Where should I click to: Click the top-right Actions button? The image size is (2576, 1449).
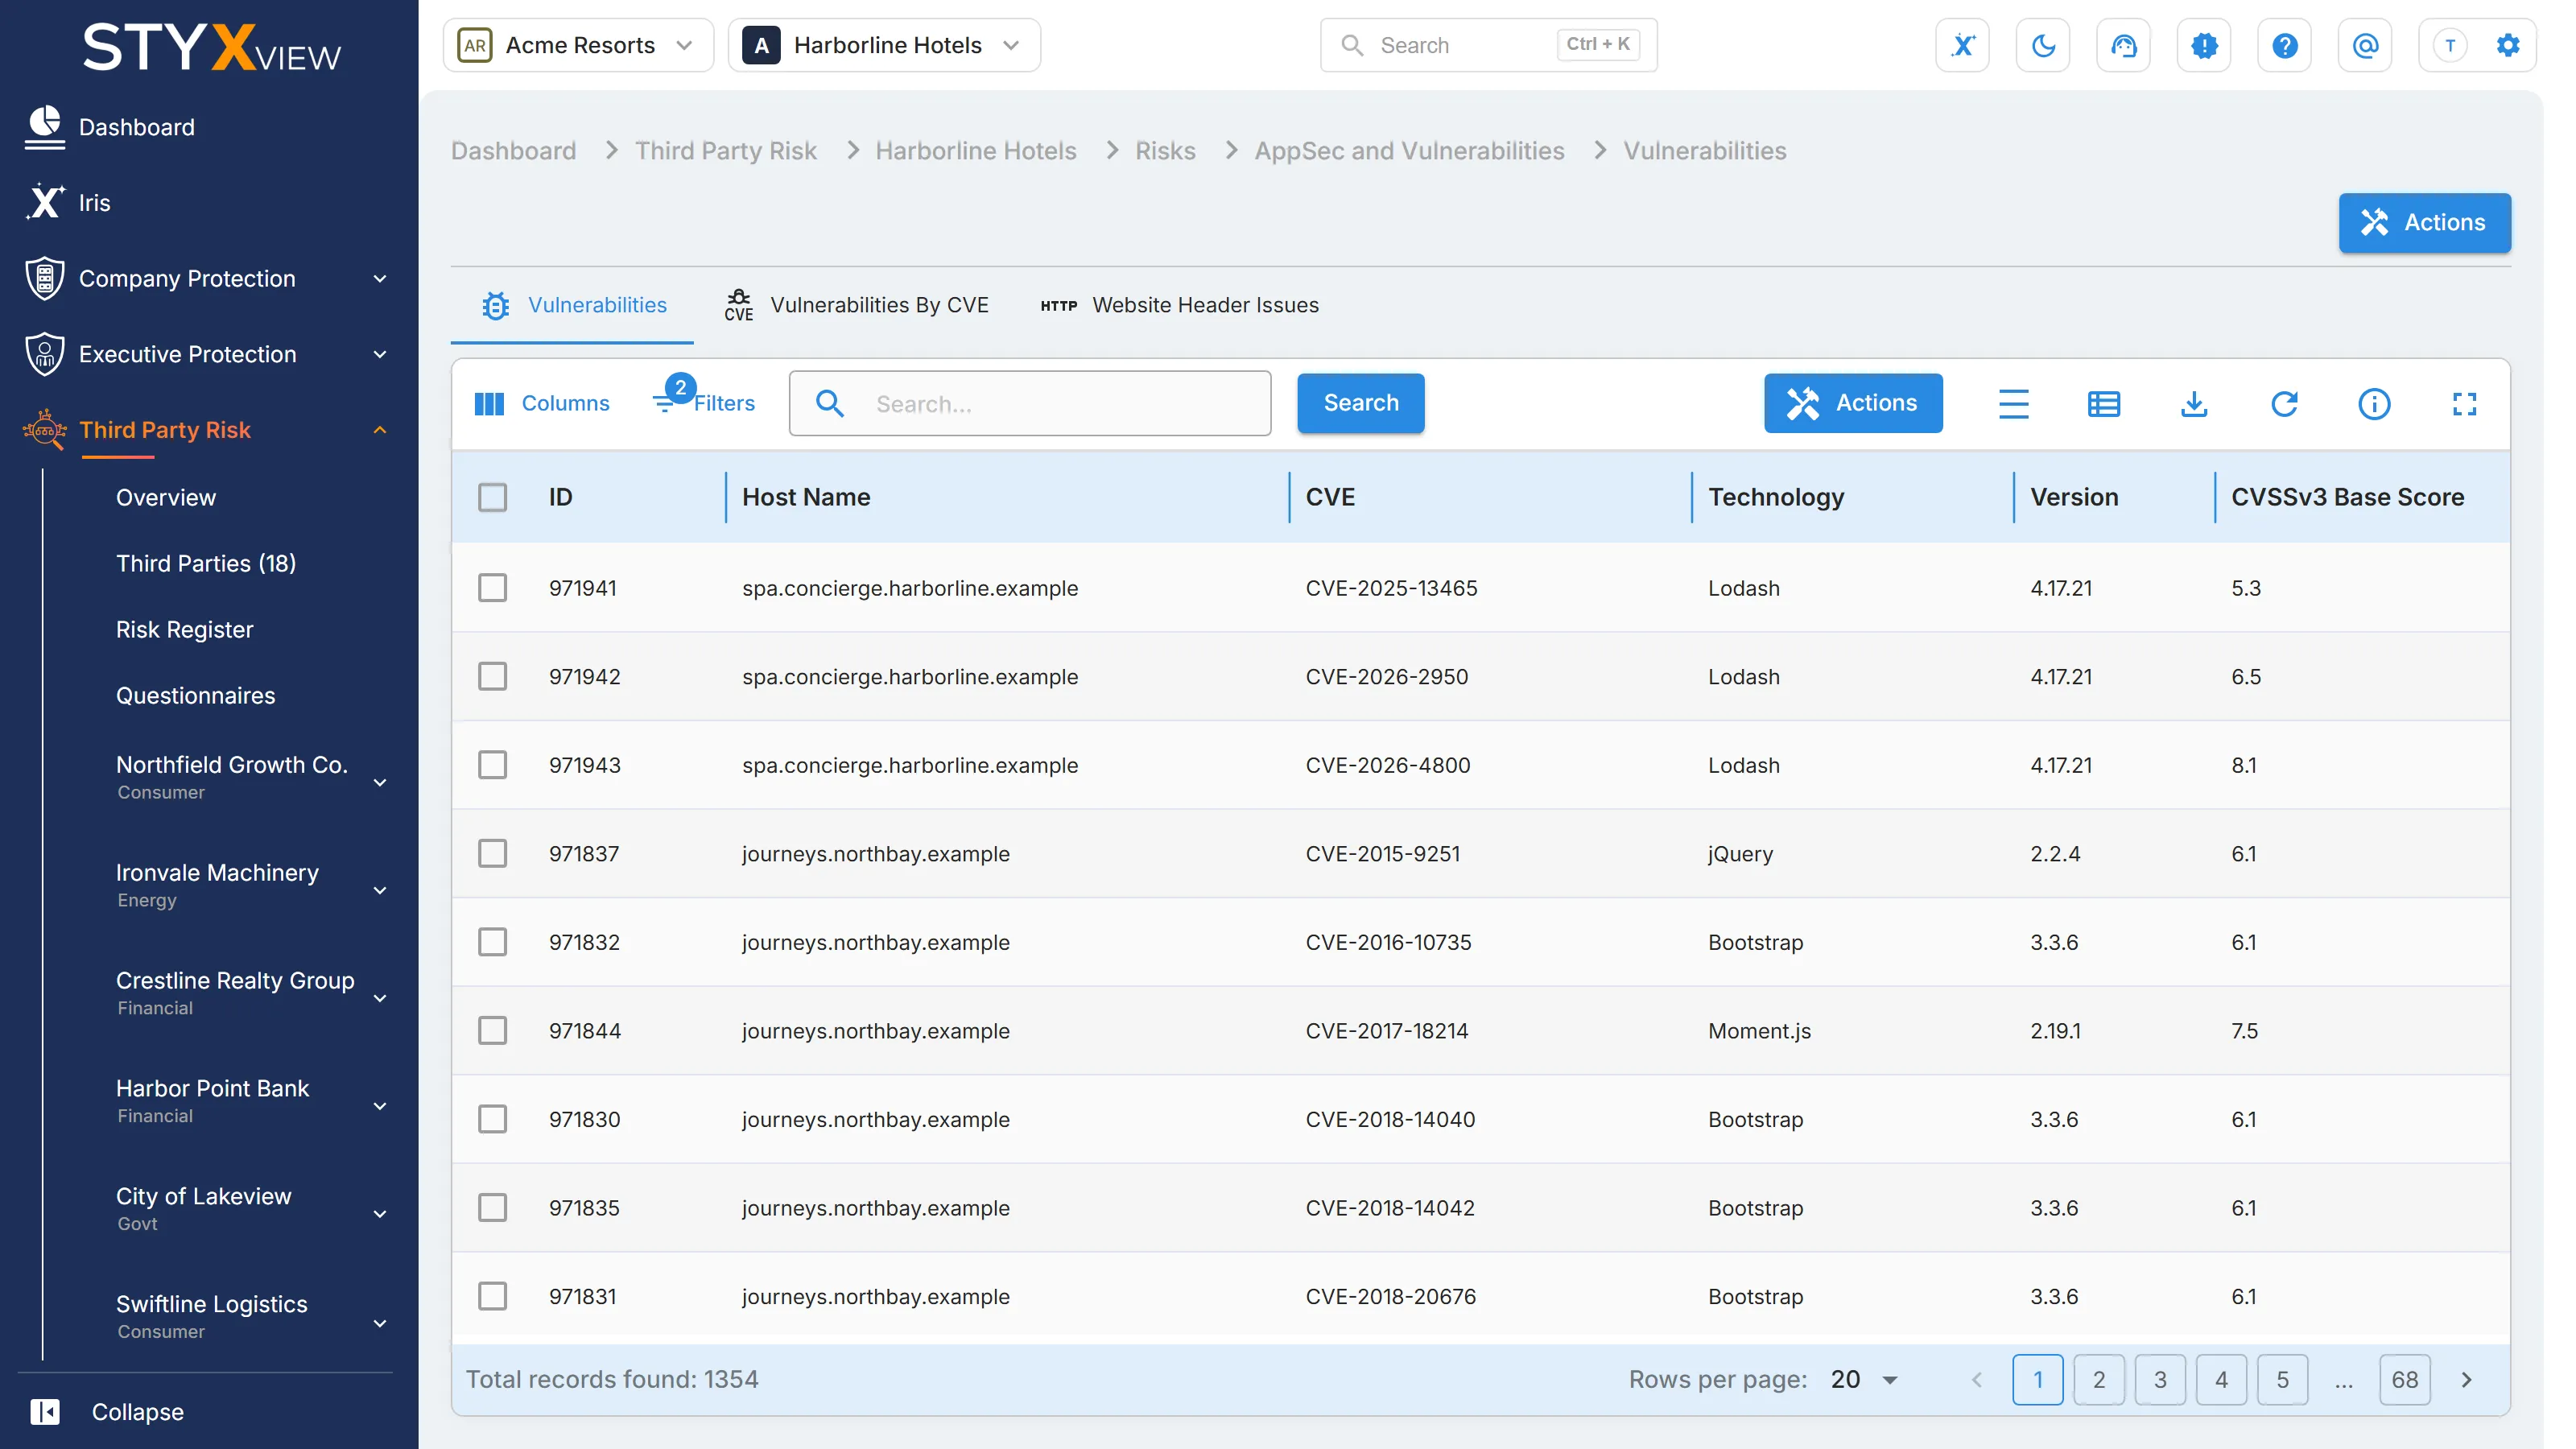(x=2424, y=222)
